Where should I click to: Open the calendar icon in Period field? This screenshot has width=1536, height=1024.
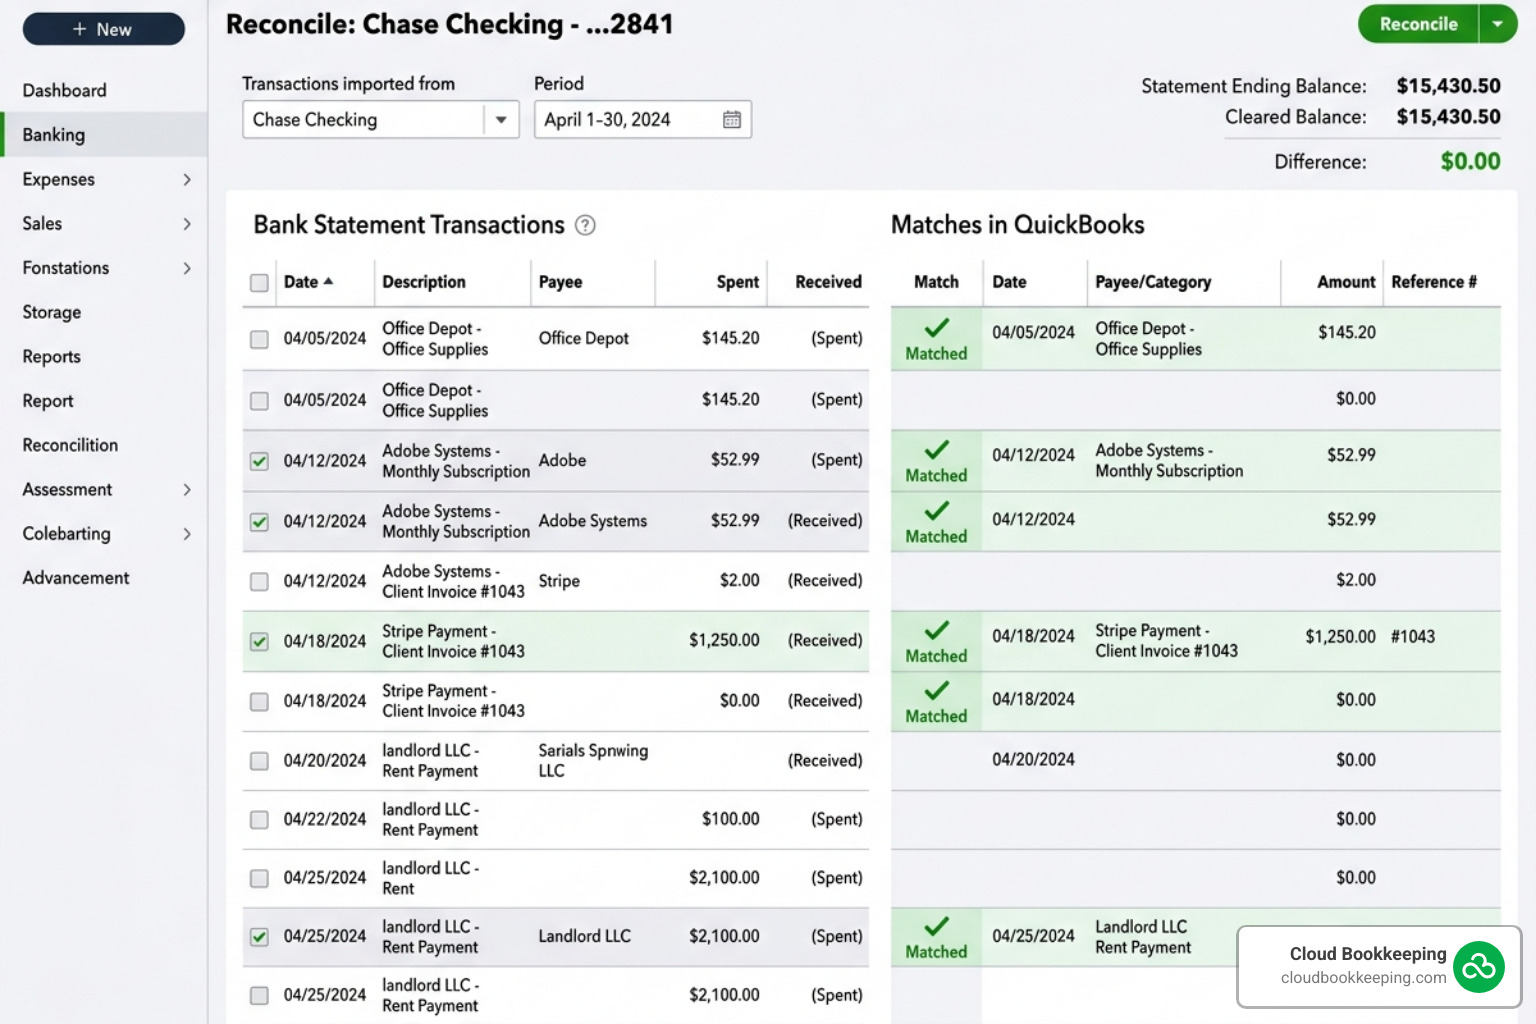tap(732, 120)
